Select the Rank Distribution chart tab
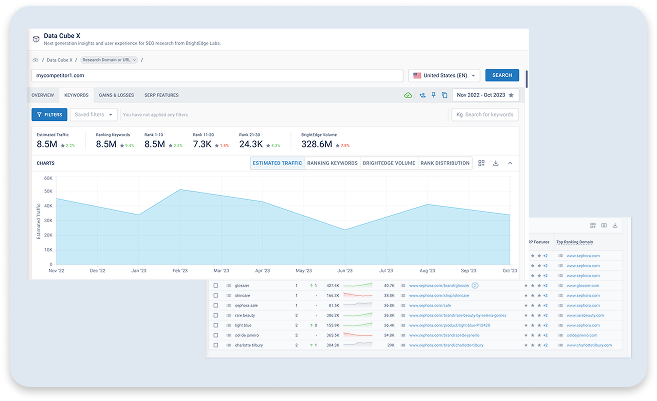Screen dimensions: 657x401 445,163
